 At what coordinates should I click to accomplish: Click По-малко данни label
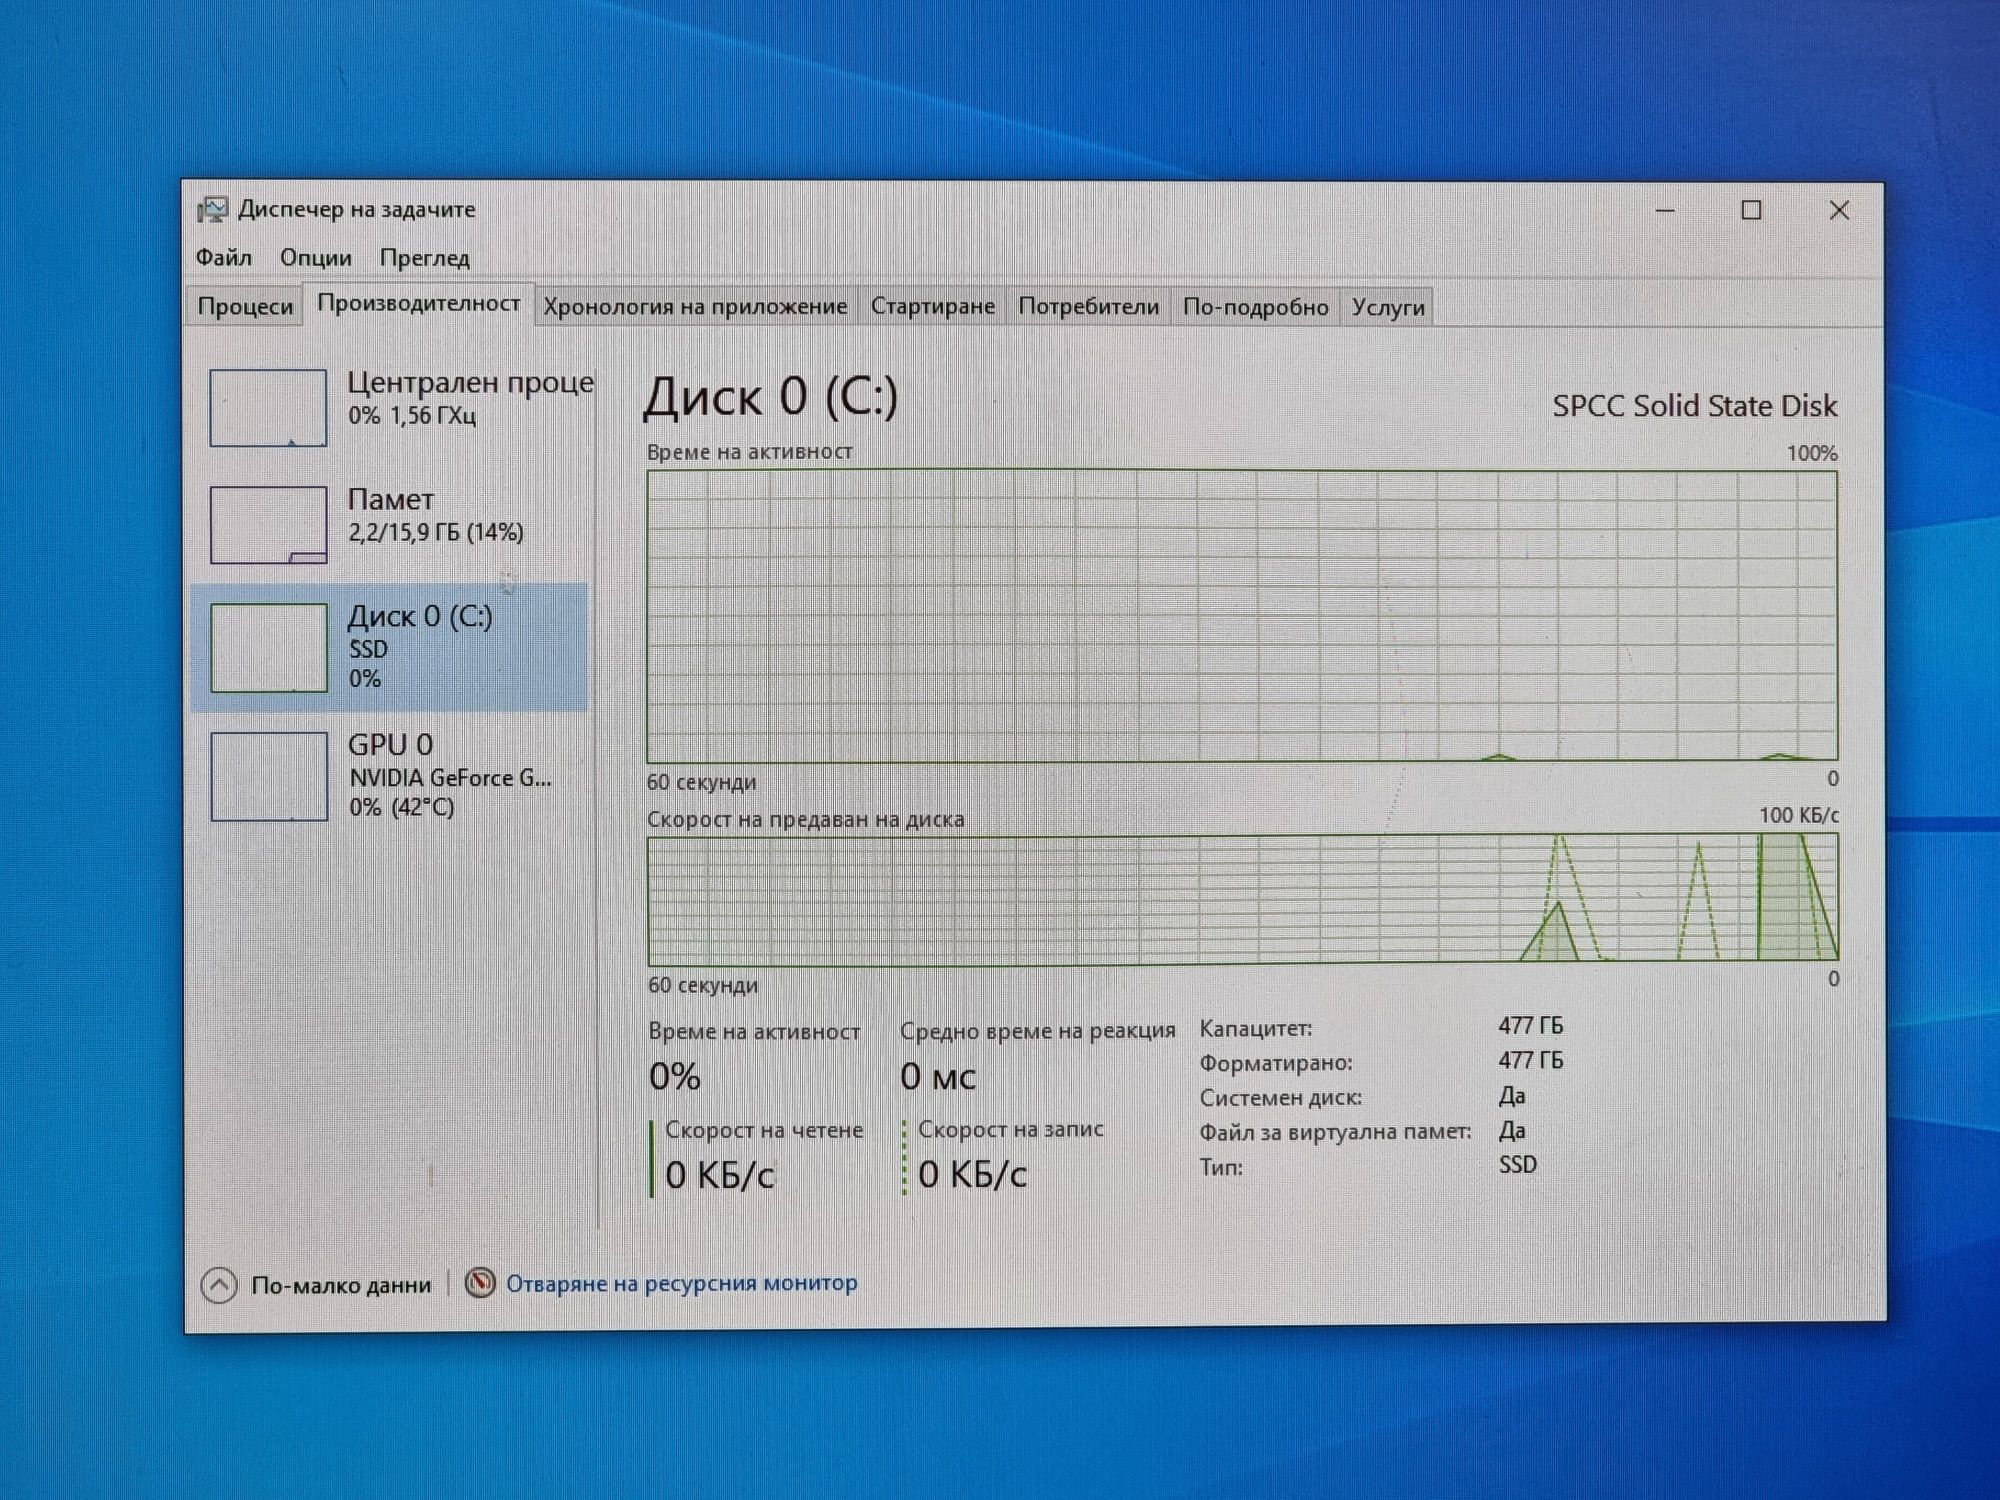[x=341, y=1285]
